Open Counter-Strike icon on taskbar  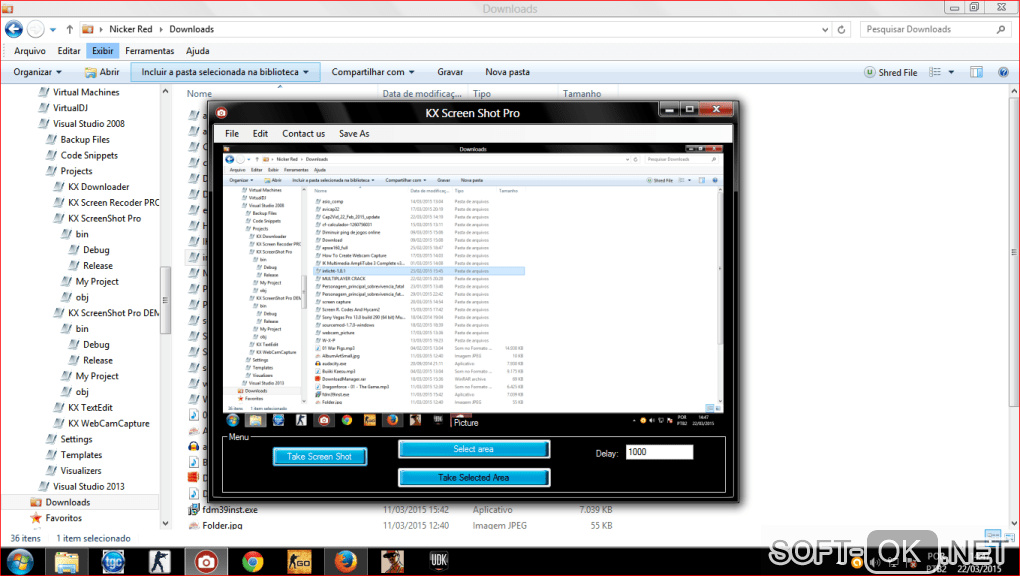(159, 562)
